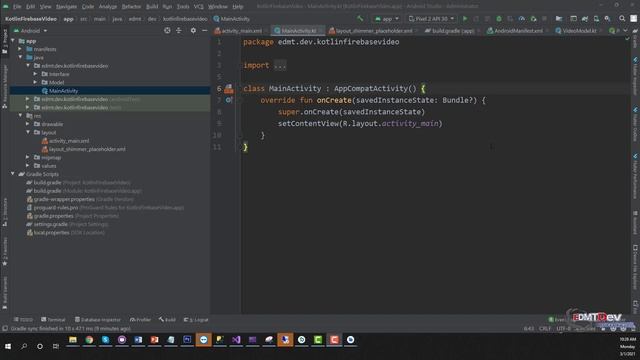Expand the mipmap folder
The height and width of the screenshot is (360, 640).
coord(28,157)
